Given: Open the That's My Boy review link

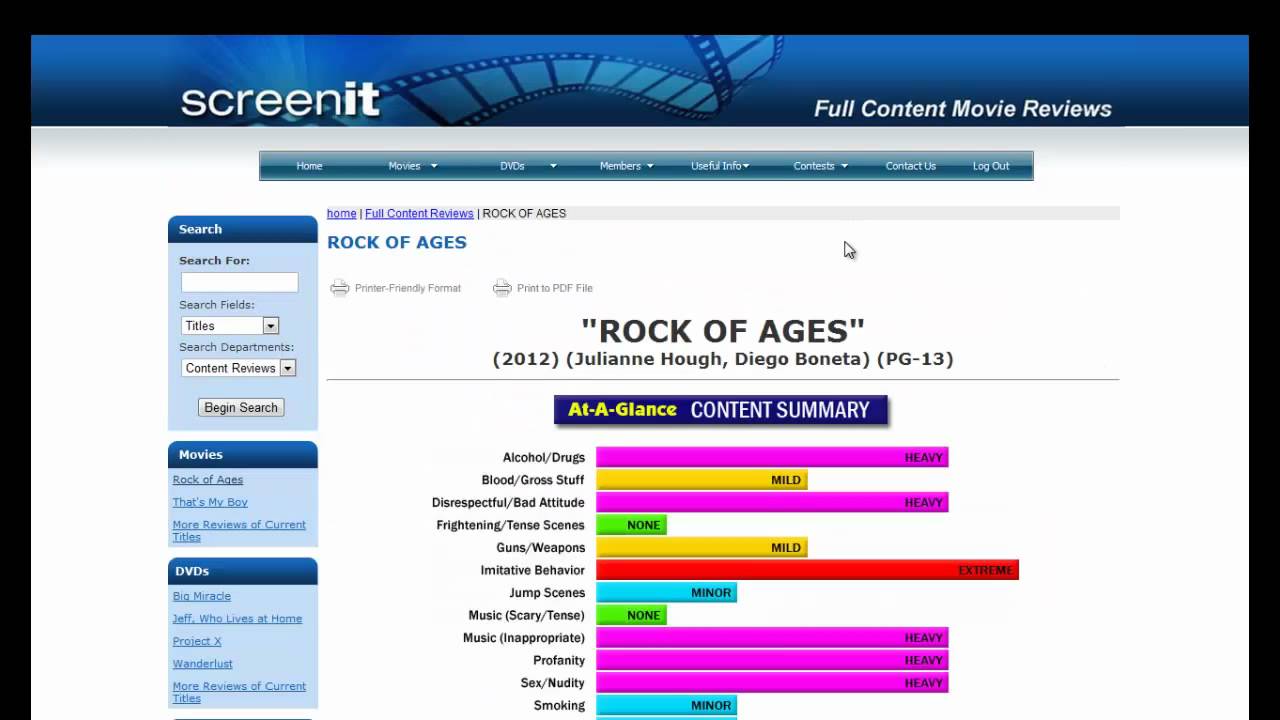Looking at the screenshot, I should tap(210, 502).
